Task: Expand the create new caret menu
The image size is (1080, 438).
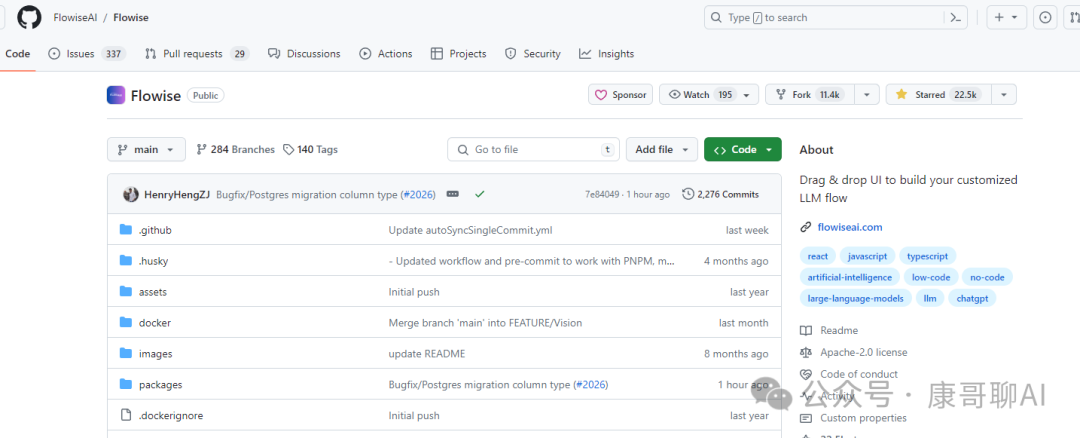Action: pos(1015,18)
